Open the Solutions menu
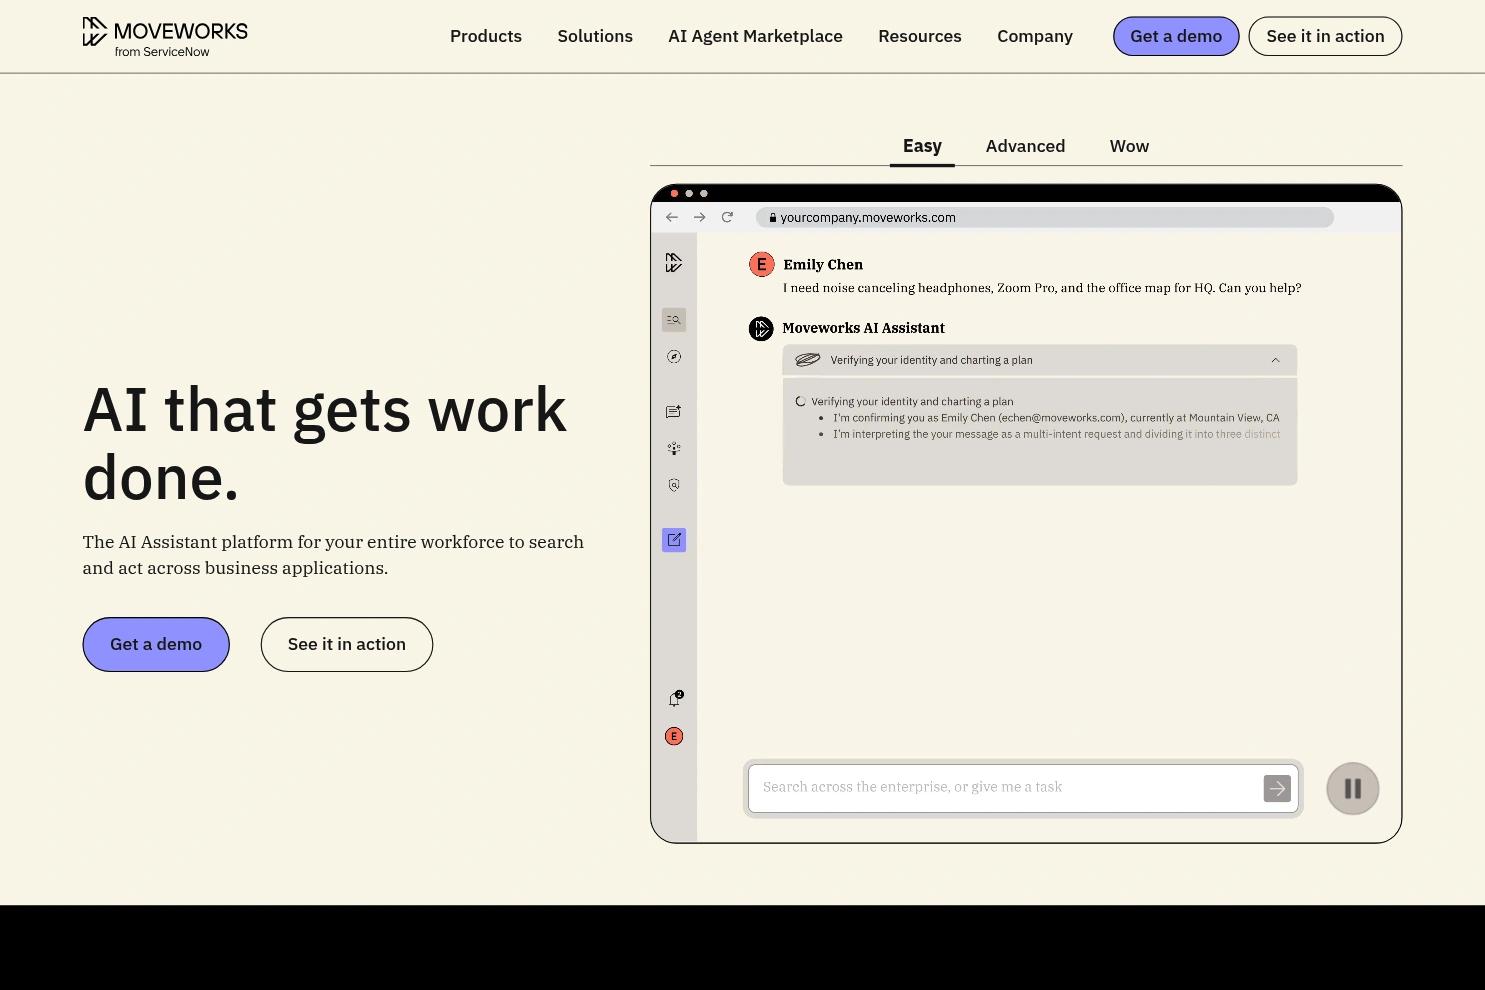This screenshot has width=1485, height=990. (595, 36)
